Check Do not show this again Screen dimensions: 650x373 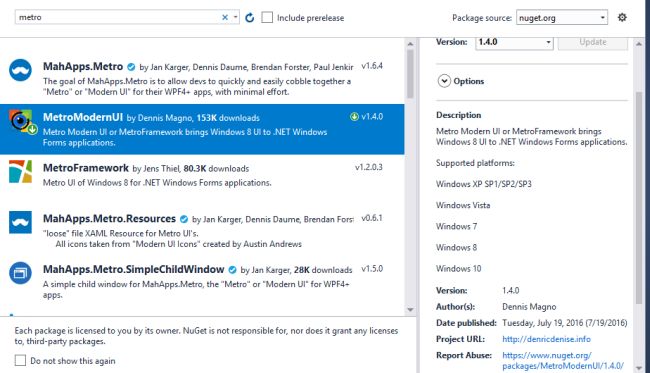point(20,360)
